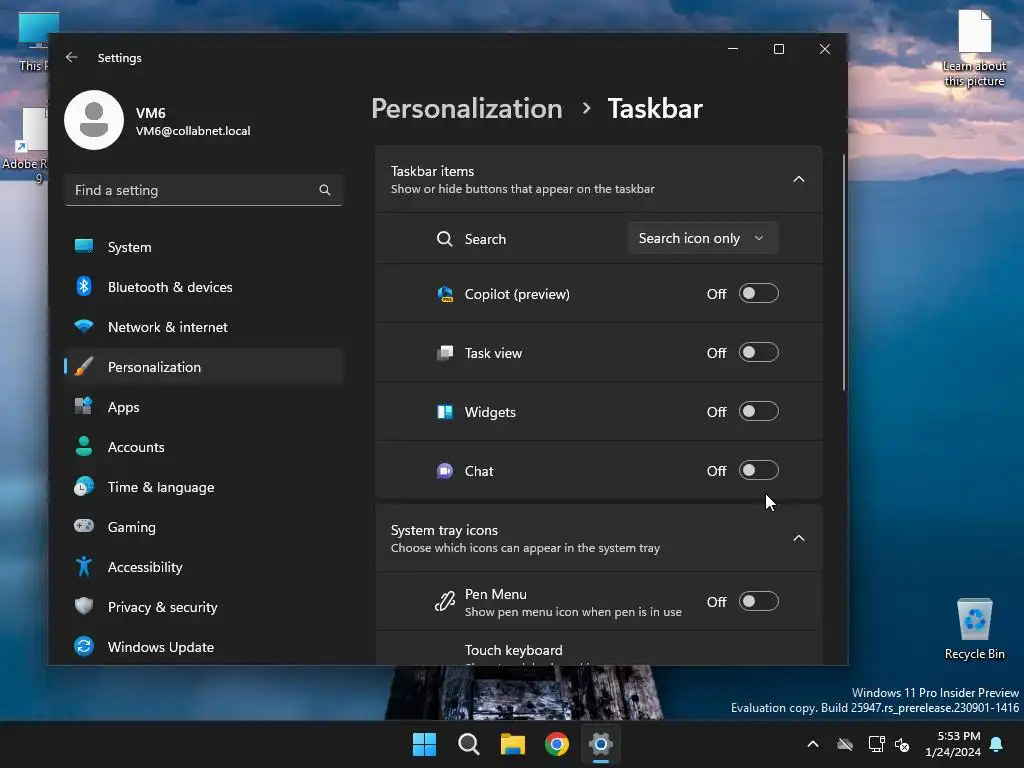Launch Google Chrome from taskbar

click(557, 744)
